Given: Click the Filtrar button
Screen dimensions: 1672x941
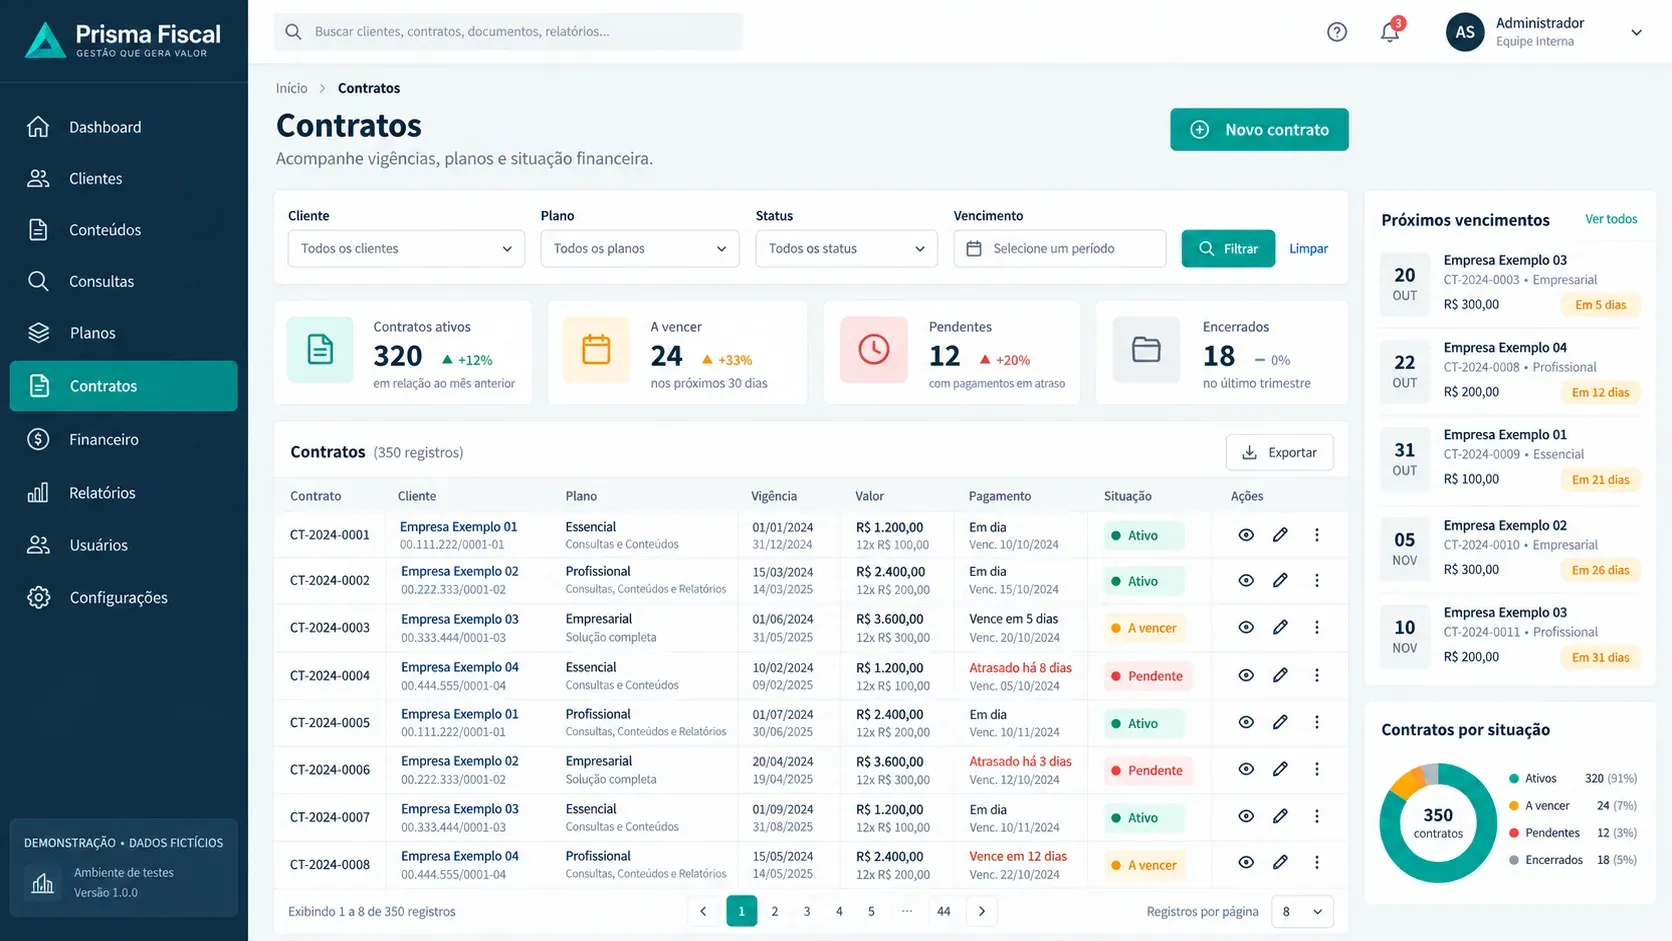Looking at the screenshot, I should 1228,249.
